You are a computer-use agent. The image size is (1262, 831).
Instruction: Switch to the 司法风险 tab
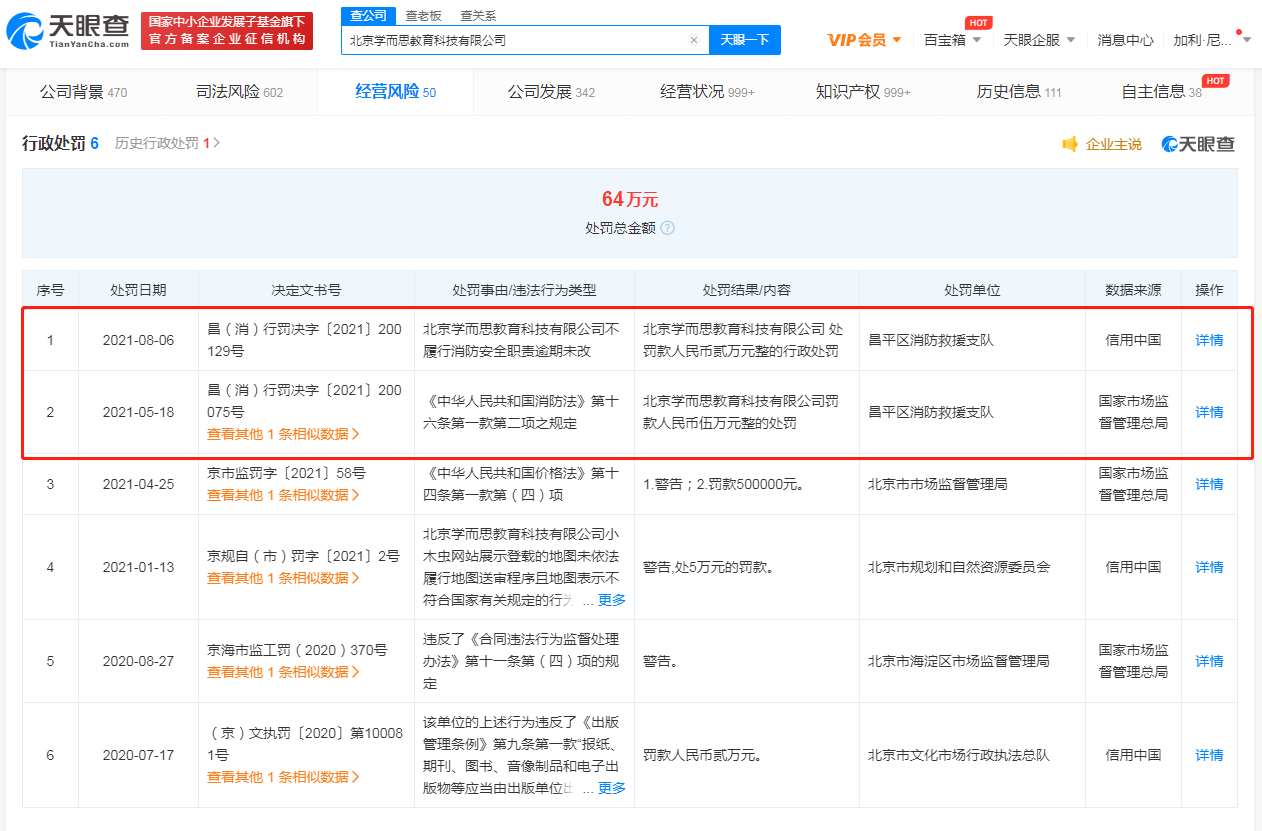pos(239,92)
